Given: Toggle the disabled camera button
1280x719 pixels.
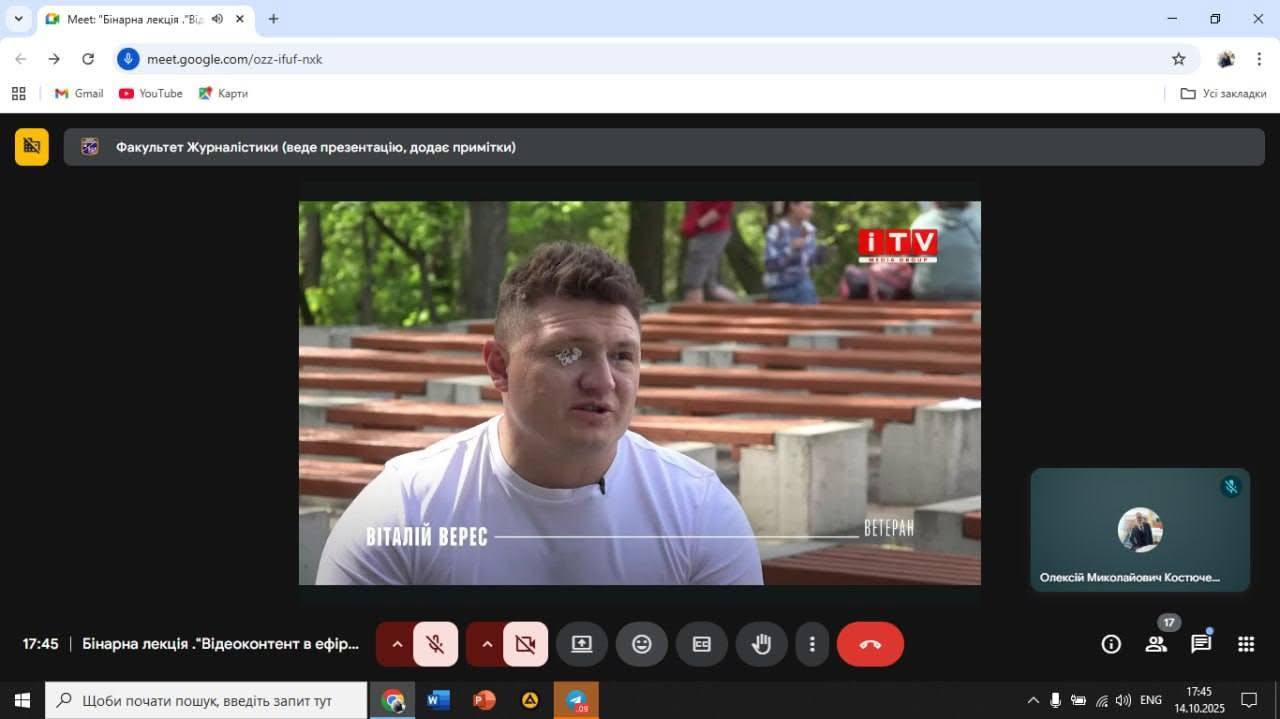Looking at the screenshot, I should 525,644.
